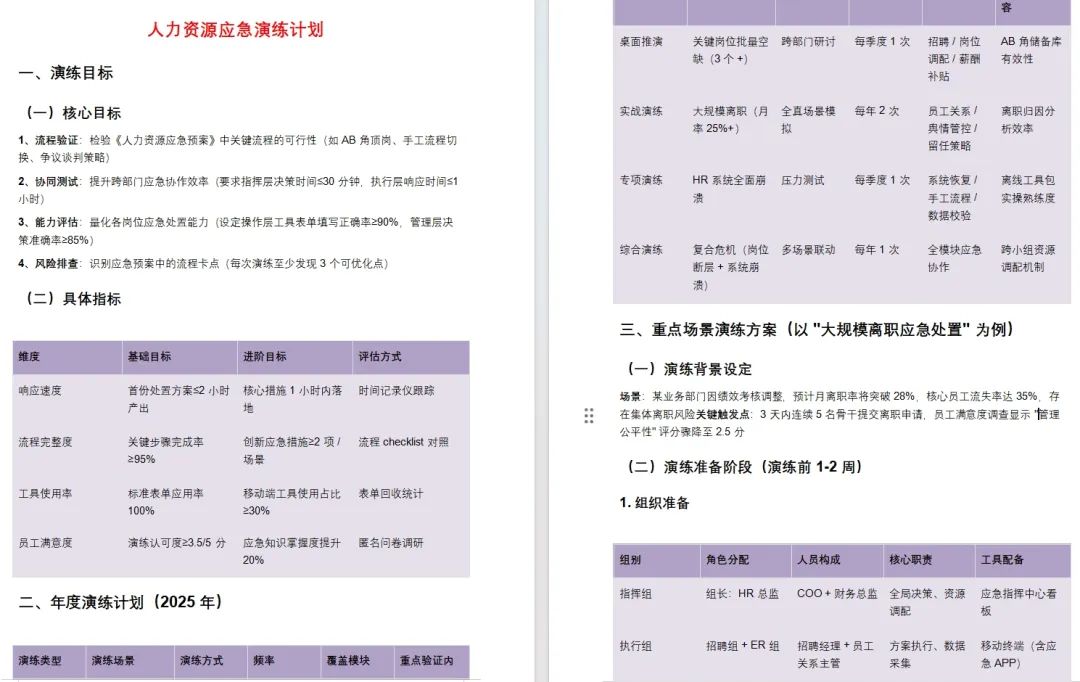Viewport: 1080px width, 682px height.
Task: Click the cell 每年 2 次
Action: (878, 111)
